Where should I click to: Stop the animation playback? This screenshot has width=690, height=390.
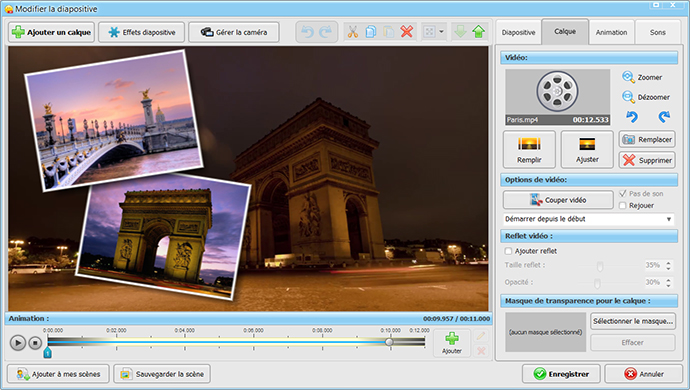[35, 342]
